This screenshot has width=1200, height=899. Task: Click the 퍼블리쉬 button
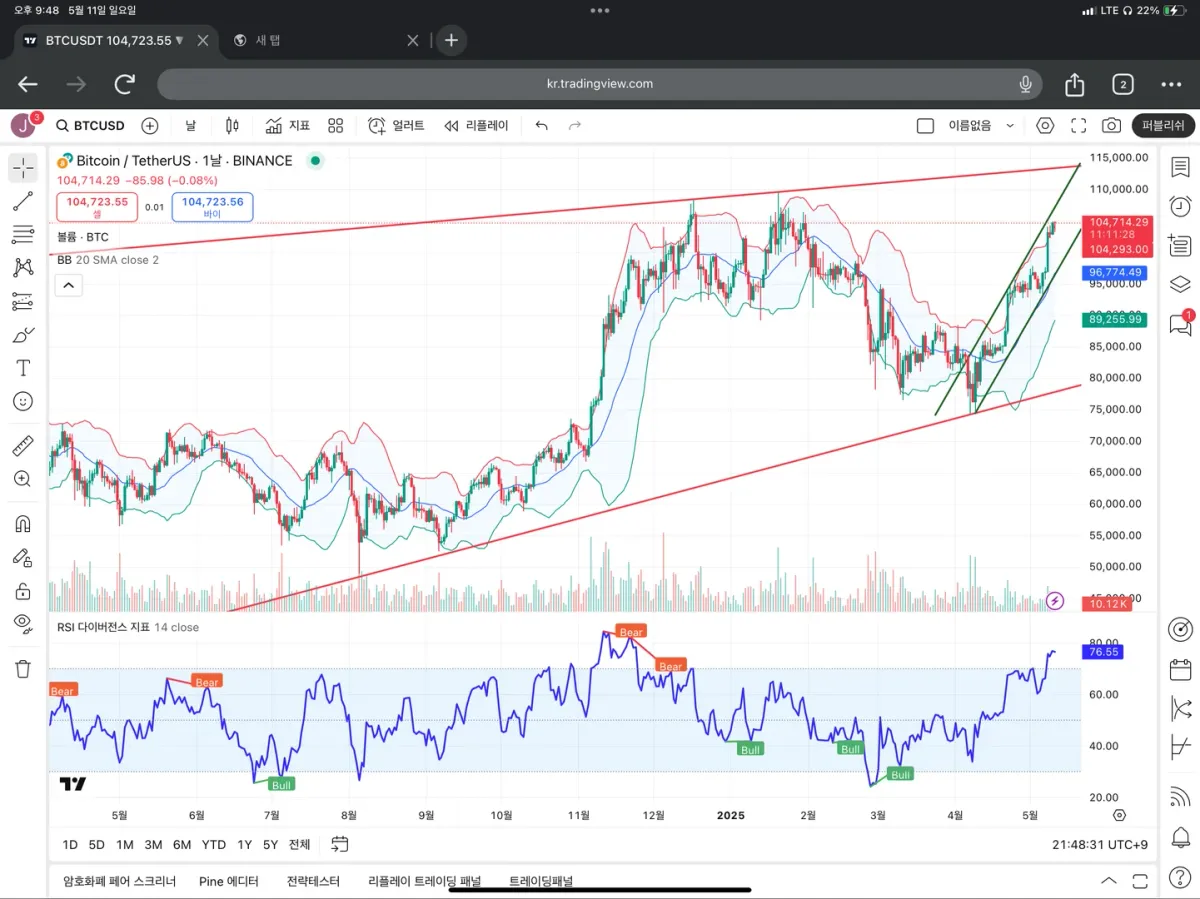(x=1163, y=126)
